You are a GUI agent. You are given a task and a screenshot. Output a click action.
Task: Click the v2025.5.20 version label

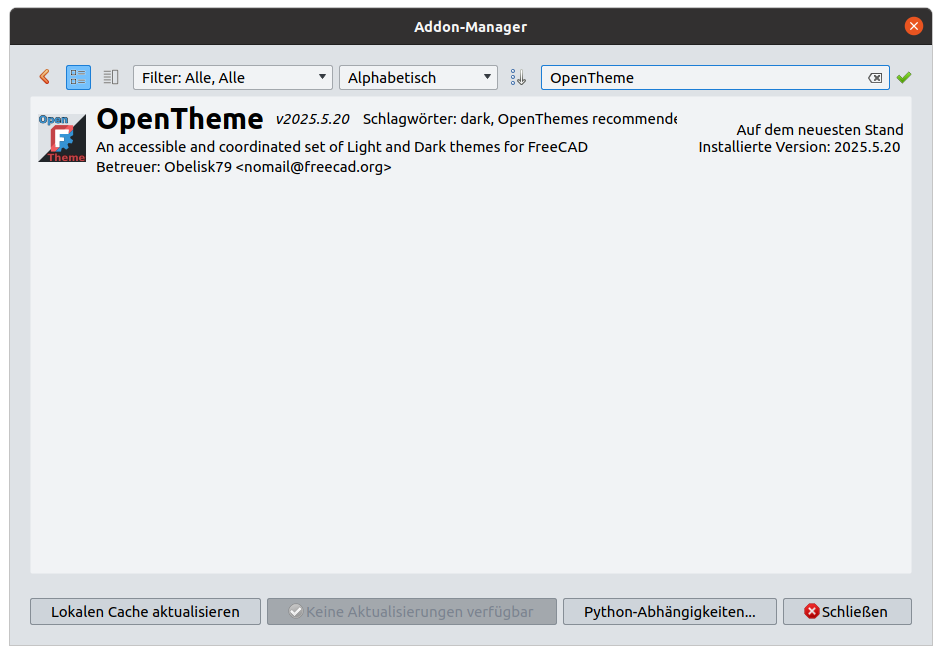(x=312, y=120)
